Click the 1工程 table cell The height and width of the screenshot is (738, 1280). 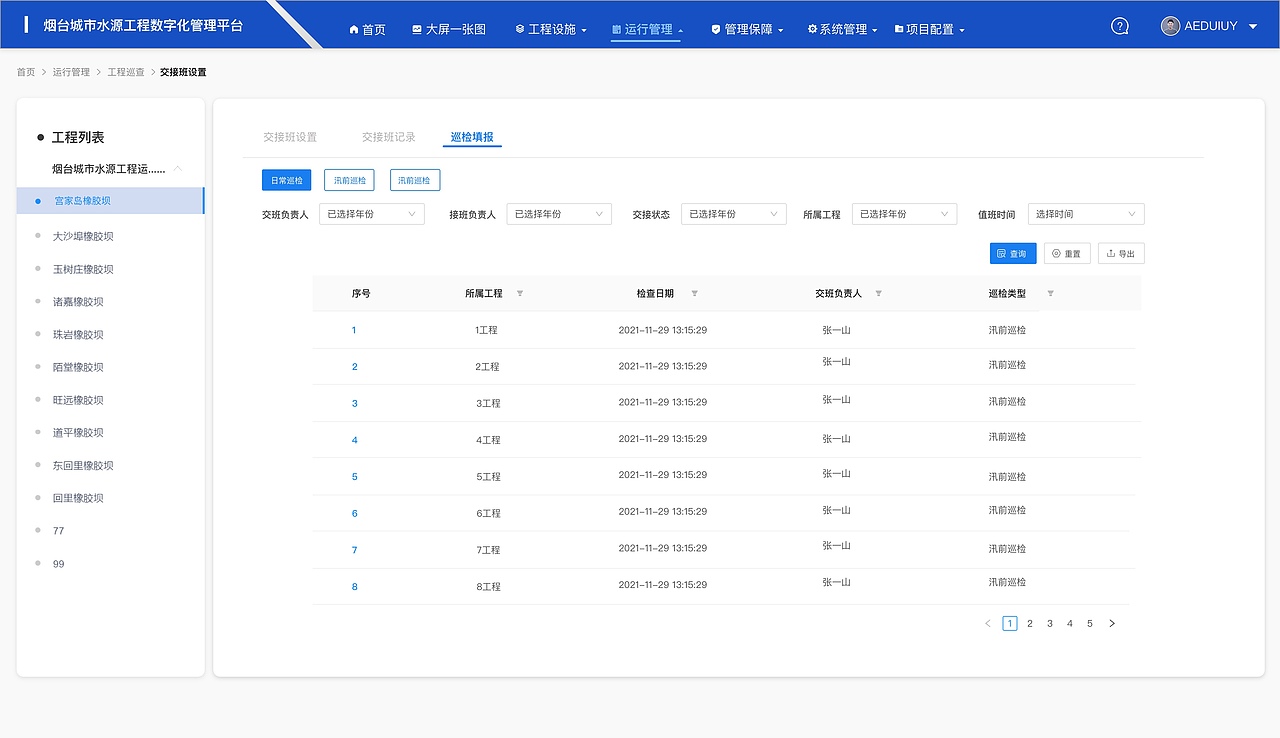(487, 330)
